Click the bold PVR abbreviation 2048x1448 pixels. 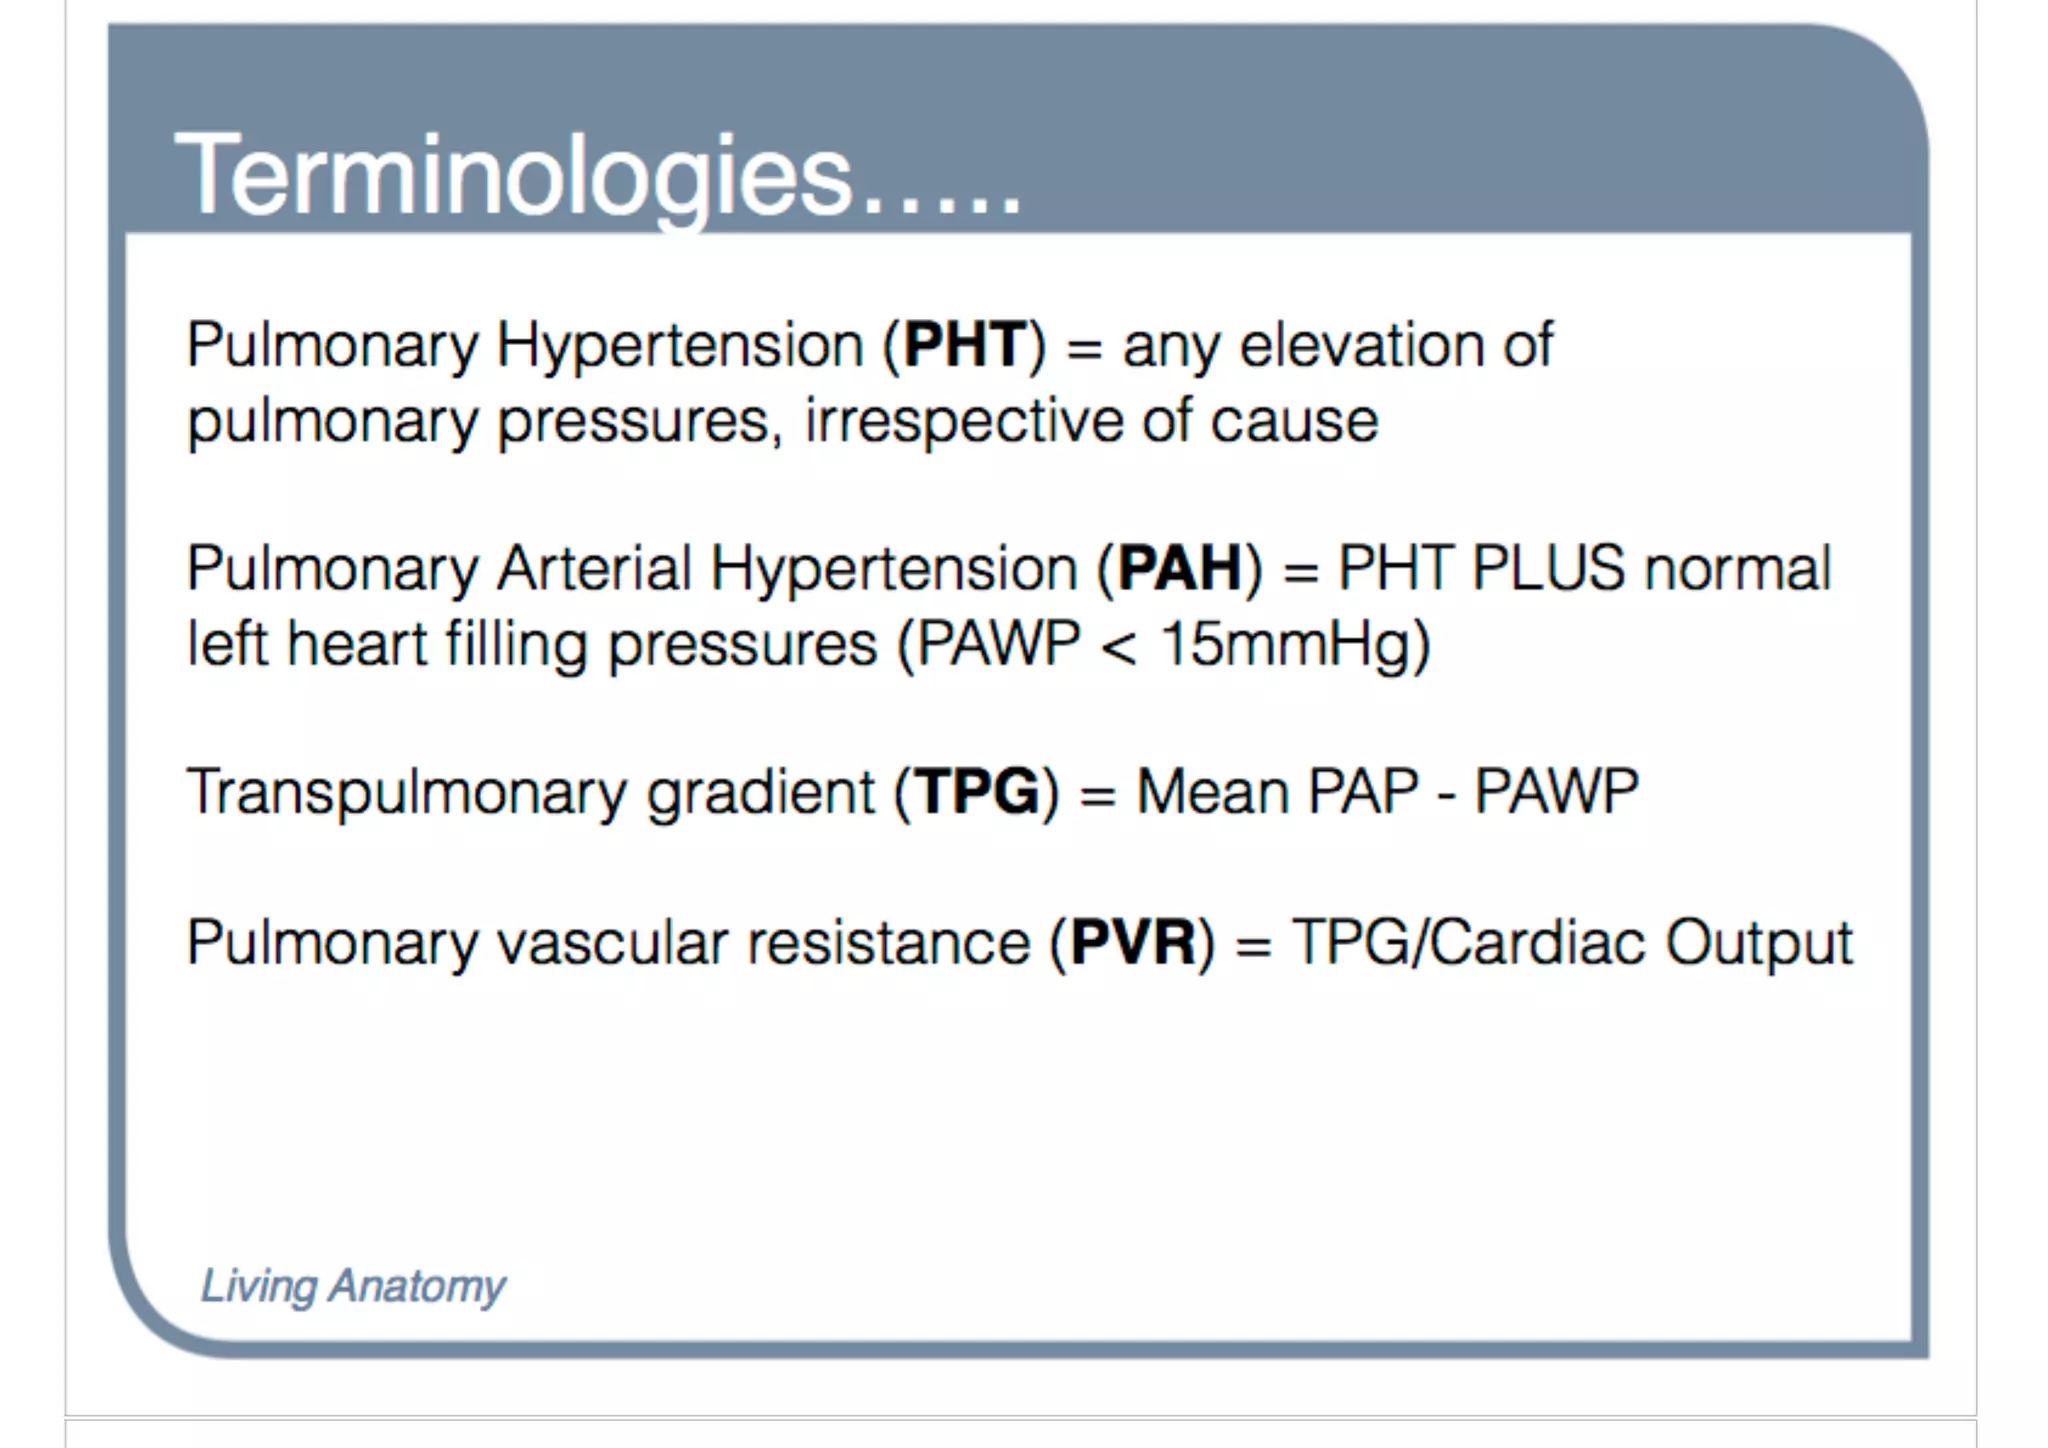[x=1132, y=943]
